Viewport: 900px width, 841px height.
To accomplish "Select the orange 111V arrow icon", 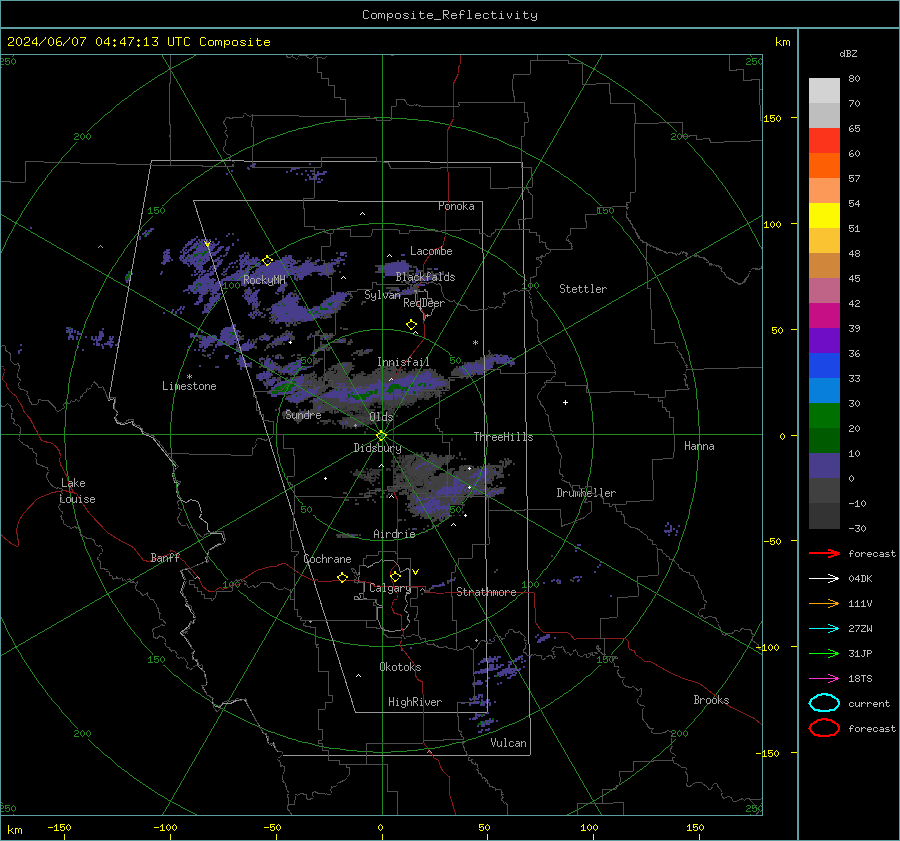I will pos(824,603).
